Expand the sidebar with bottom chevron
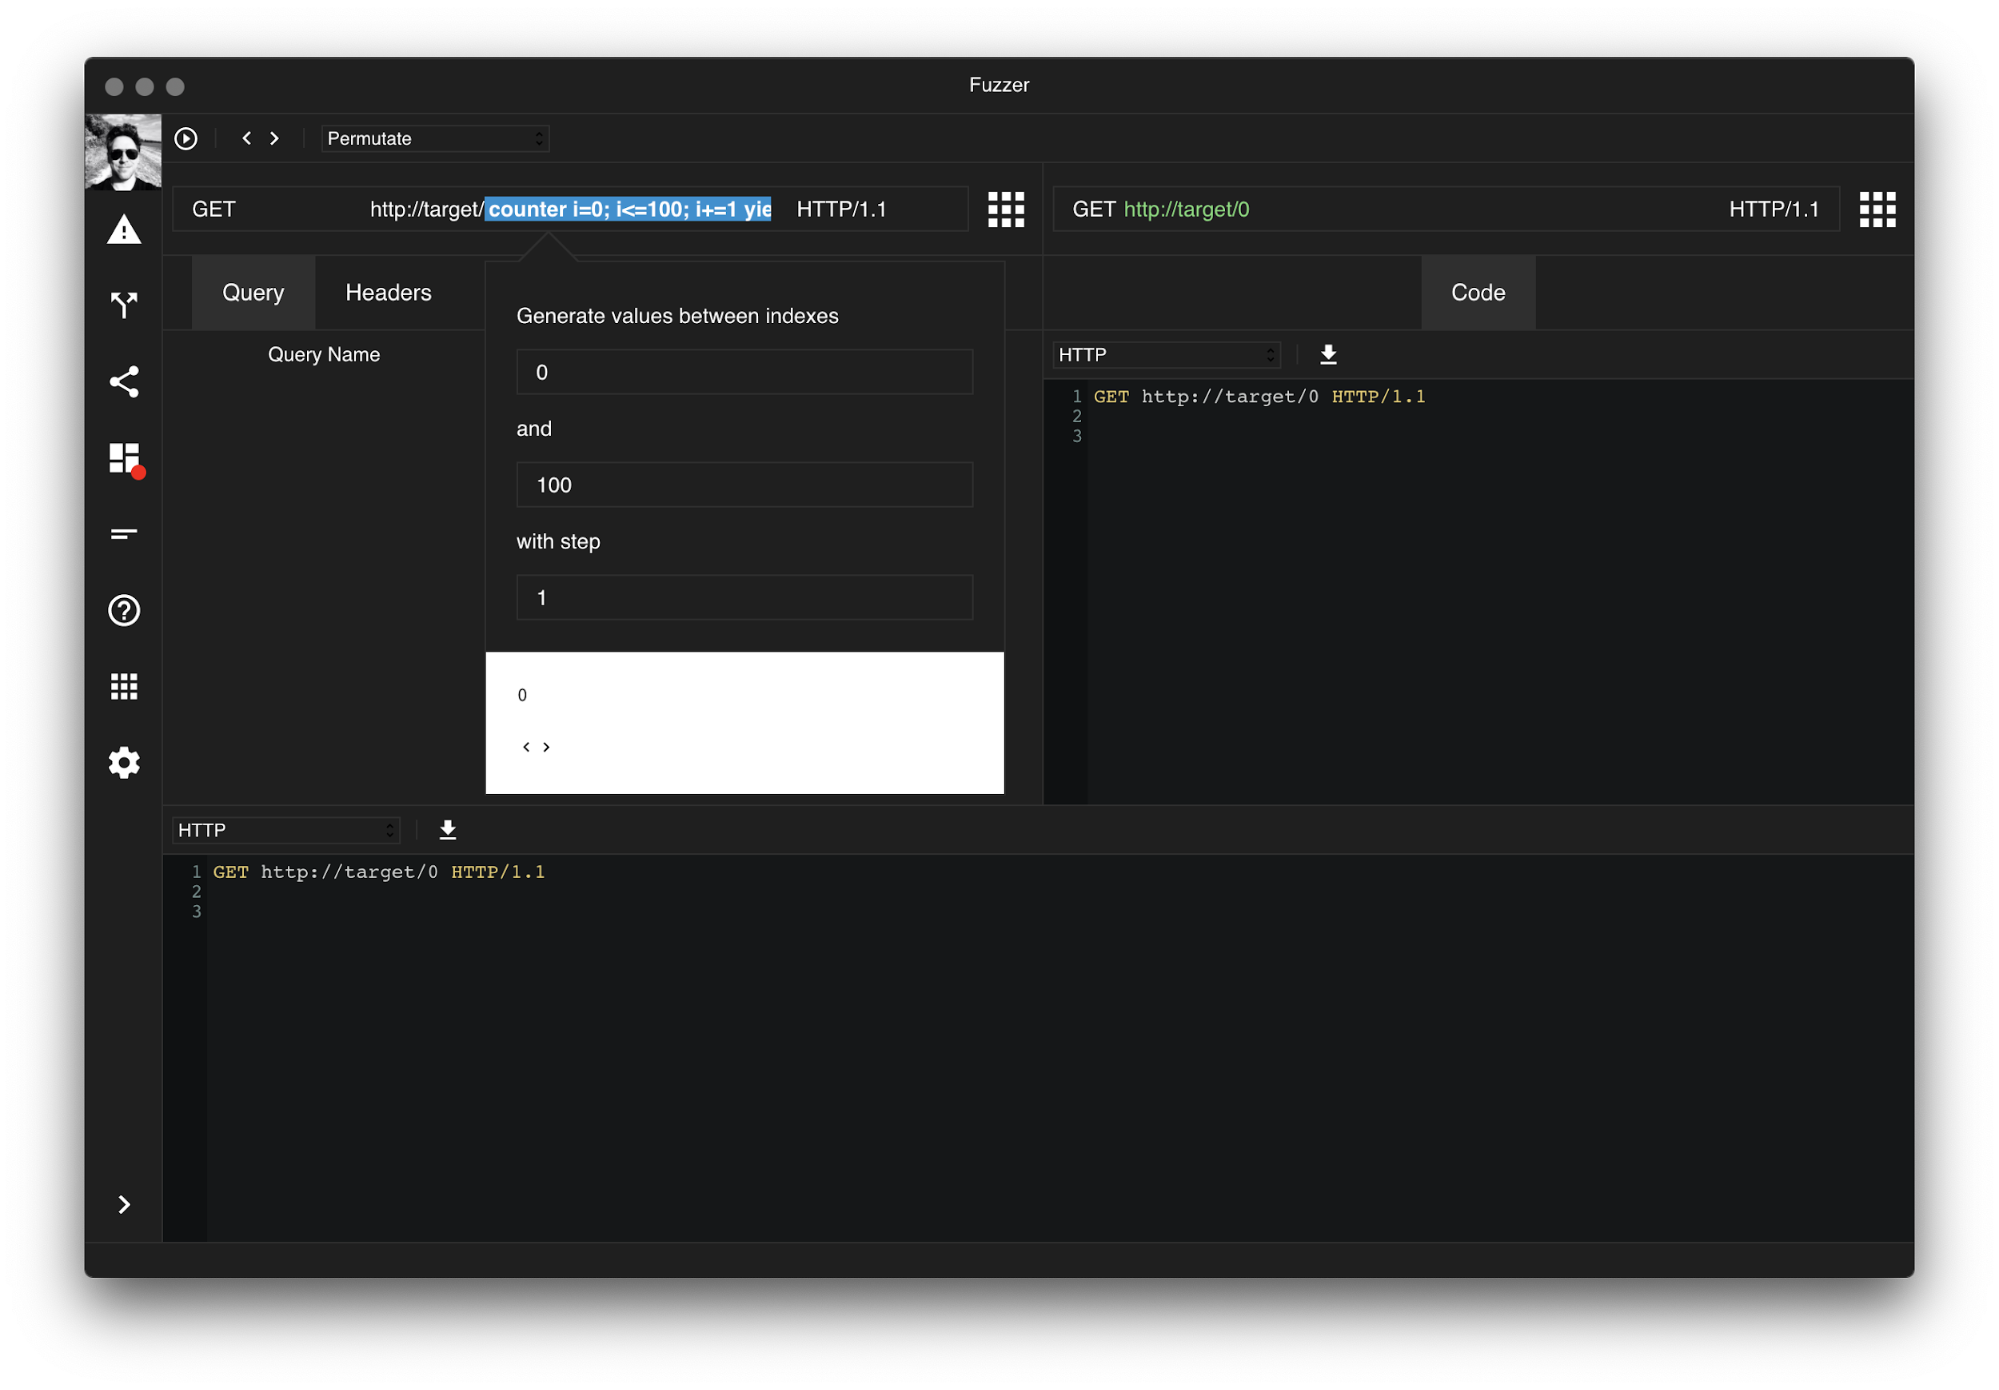 tap(124, 1204)
